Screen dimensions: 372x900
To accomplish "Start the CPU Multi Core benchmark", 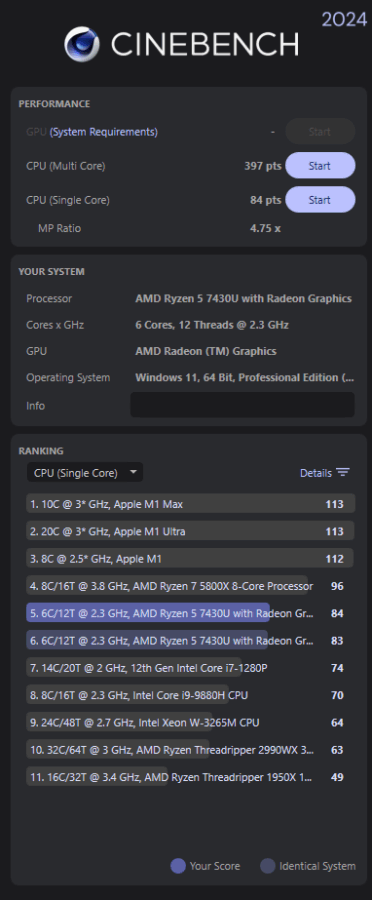I will coord(320,166).
